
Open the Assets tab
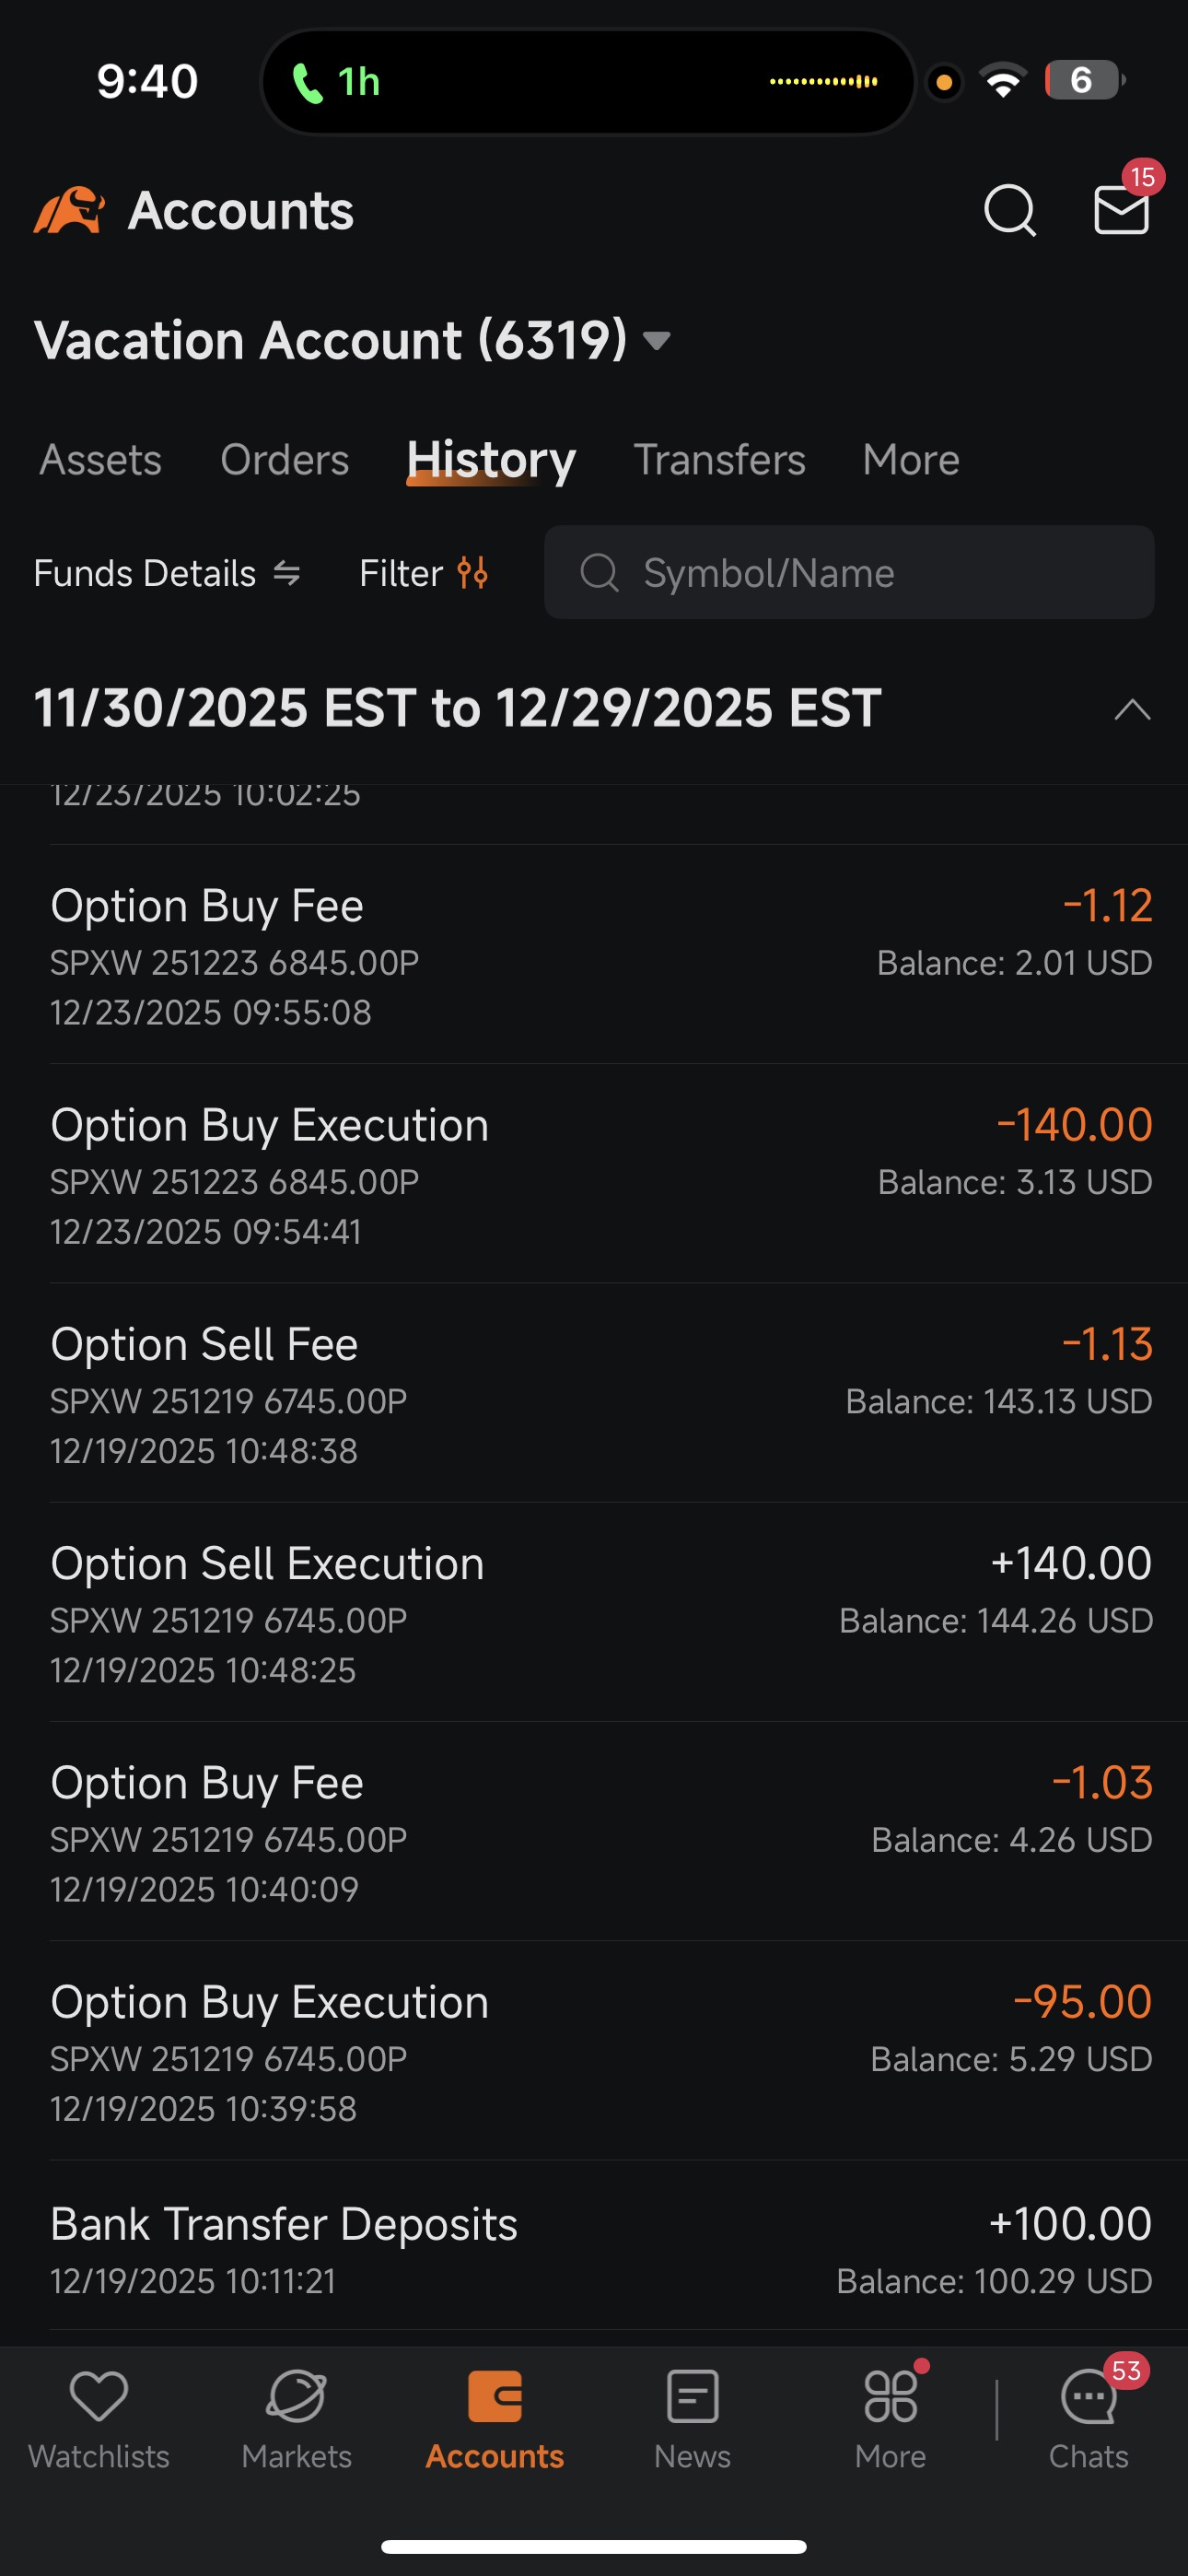click(x=100, y=460)
